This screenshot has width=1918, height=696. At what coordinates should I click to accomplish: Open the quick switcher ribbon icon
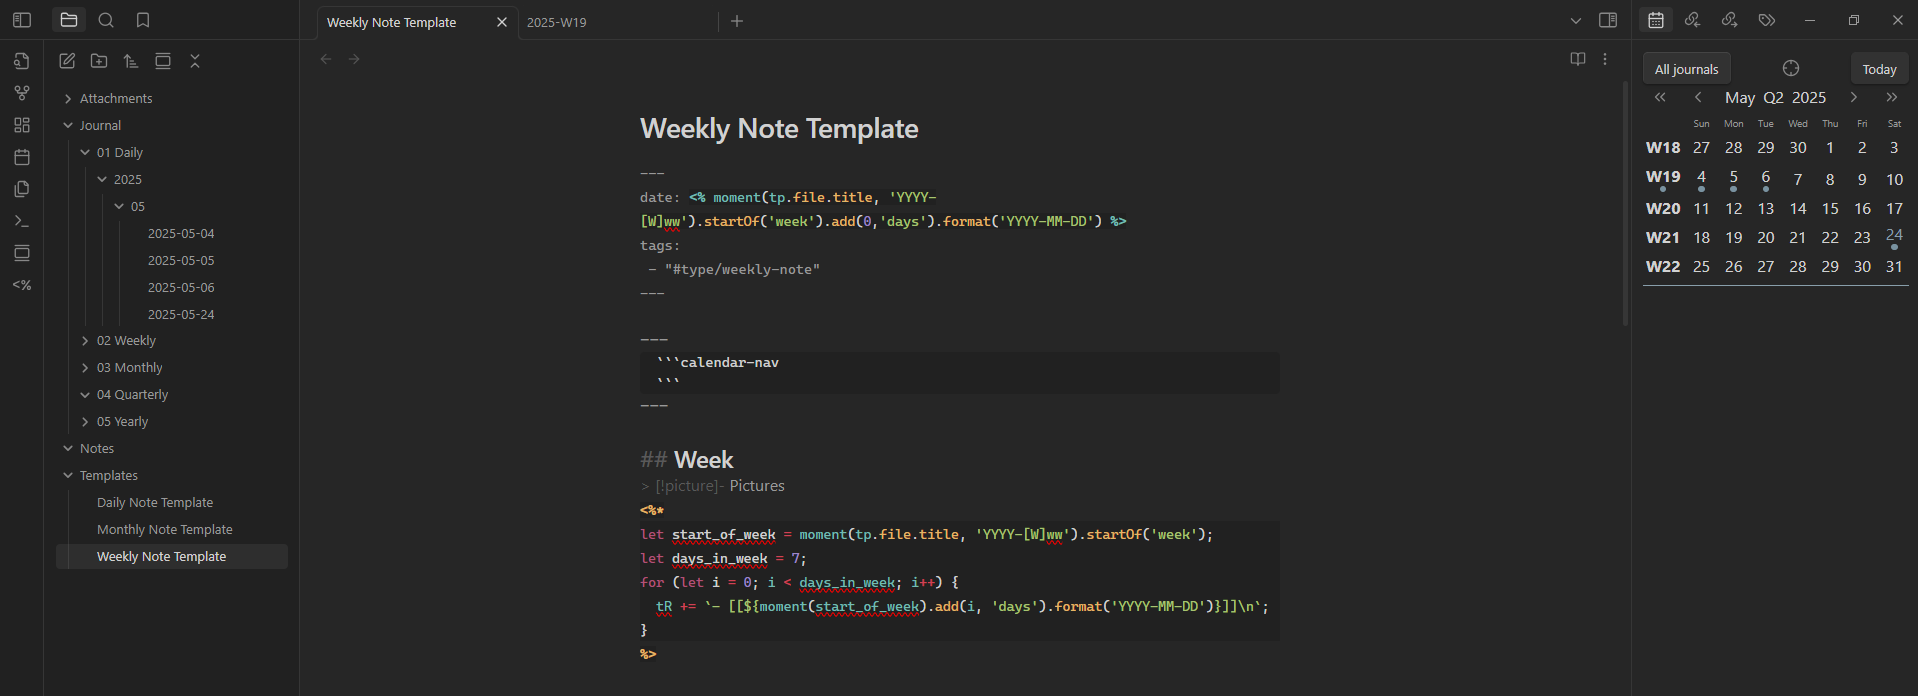[x=22, y=61]
